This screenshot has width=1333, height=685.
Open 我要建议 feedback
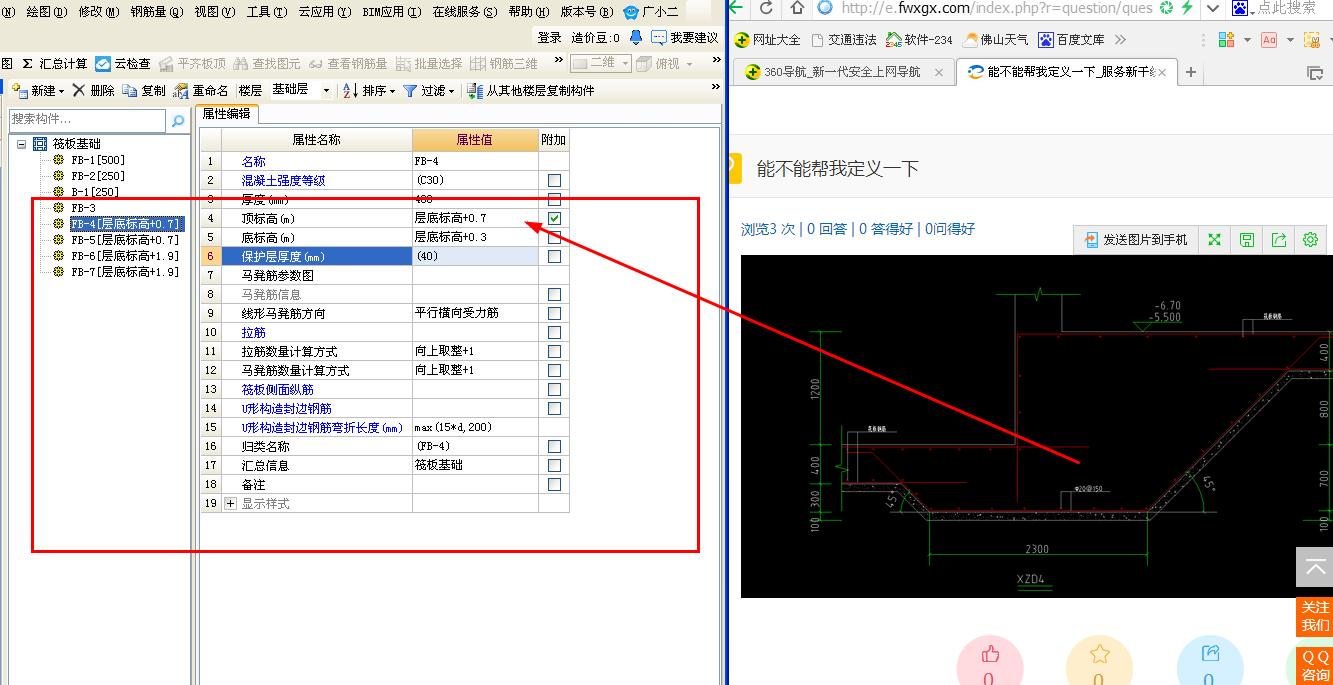pyautogui.click(x=685, y=38)
